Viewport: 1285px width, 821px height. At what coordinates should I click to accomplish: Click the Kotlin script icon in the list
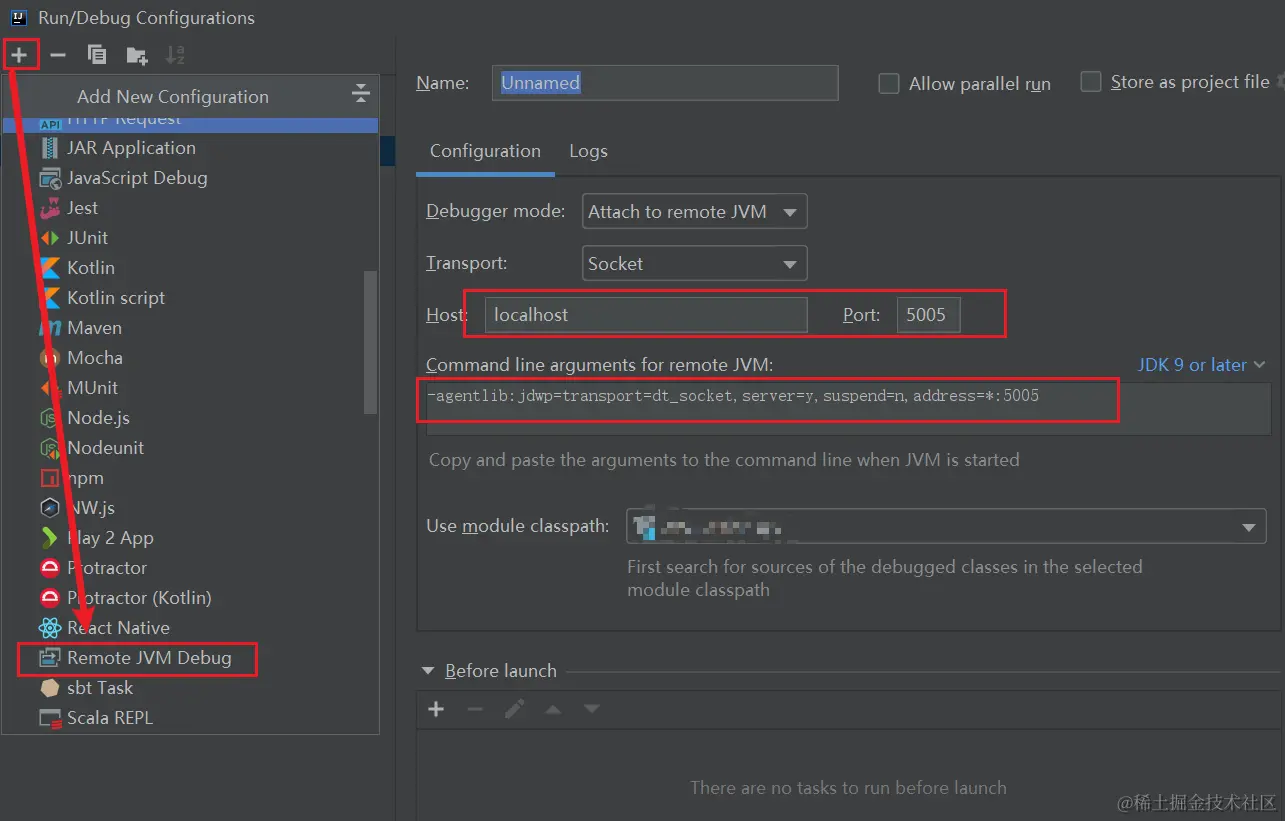click(x=50, y=298)
